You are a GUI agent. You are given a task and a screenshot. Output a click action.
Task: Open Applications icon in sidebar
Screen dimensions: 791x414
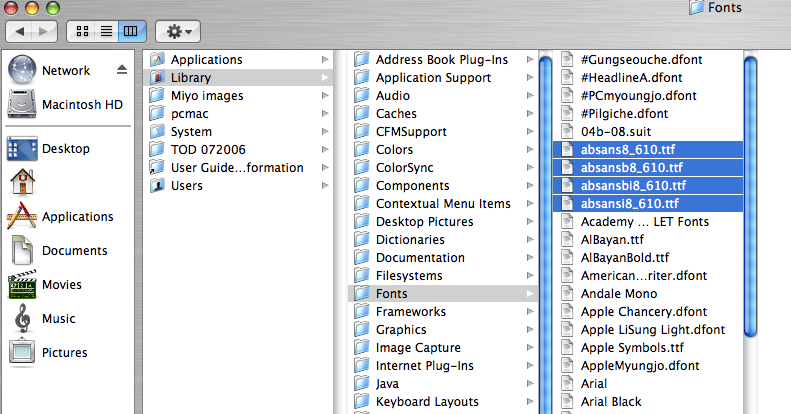point(22,216)
